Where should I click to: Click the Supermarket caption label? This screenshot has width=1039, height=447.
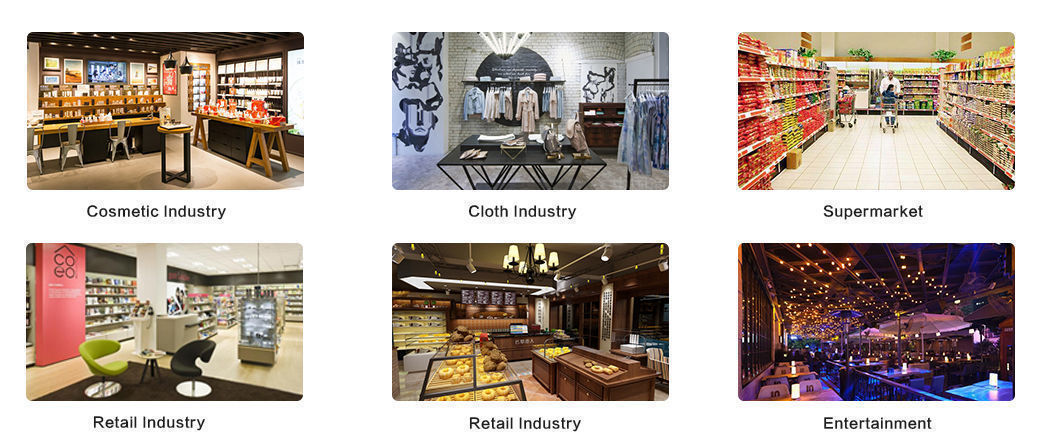coord(873,212)
